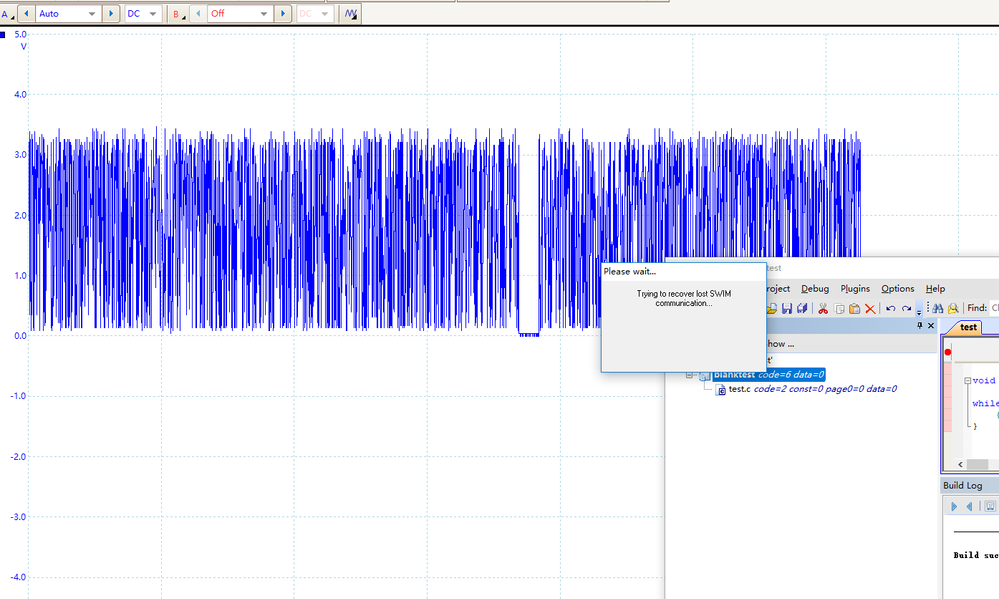Click the Paste clipboard icon
The width and height of the screenshot is (999, 599).
854,308
